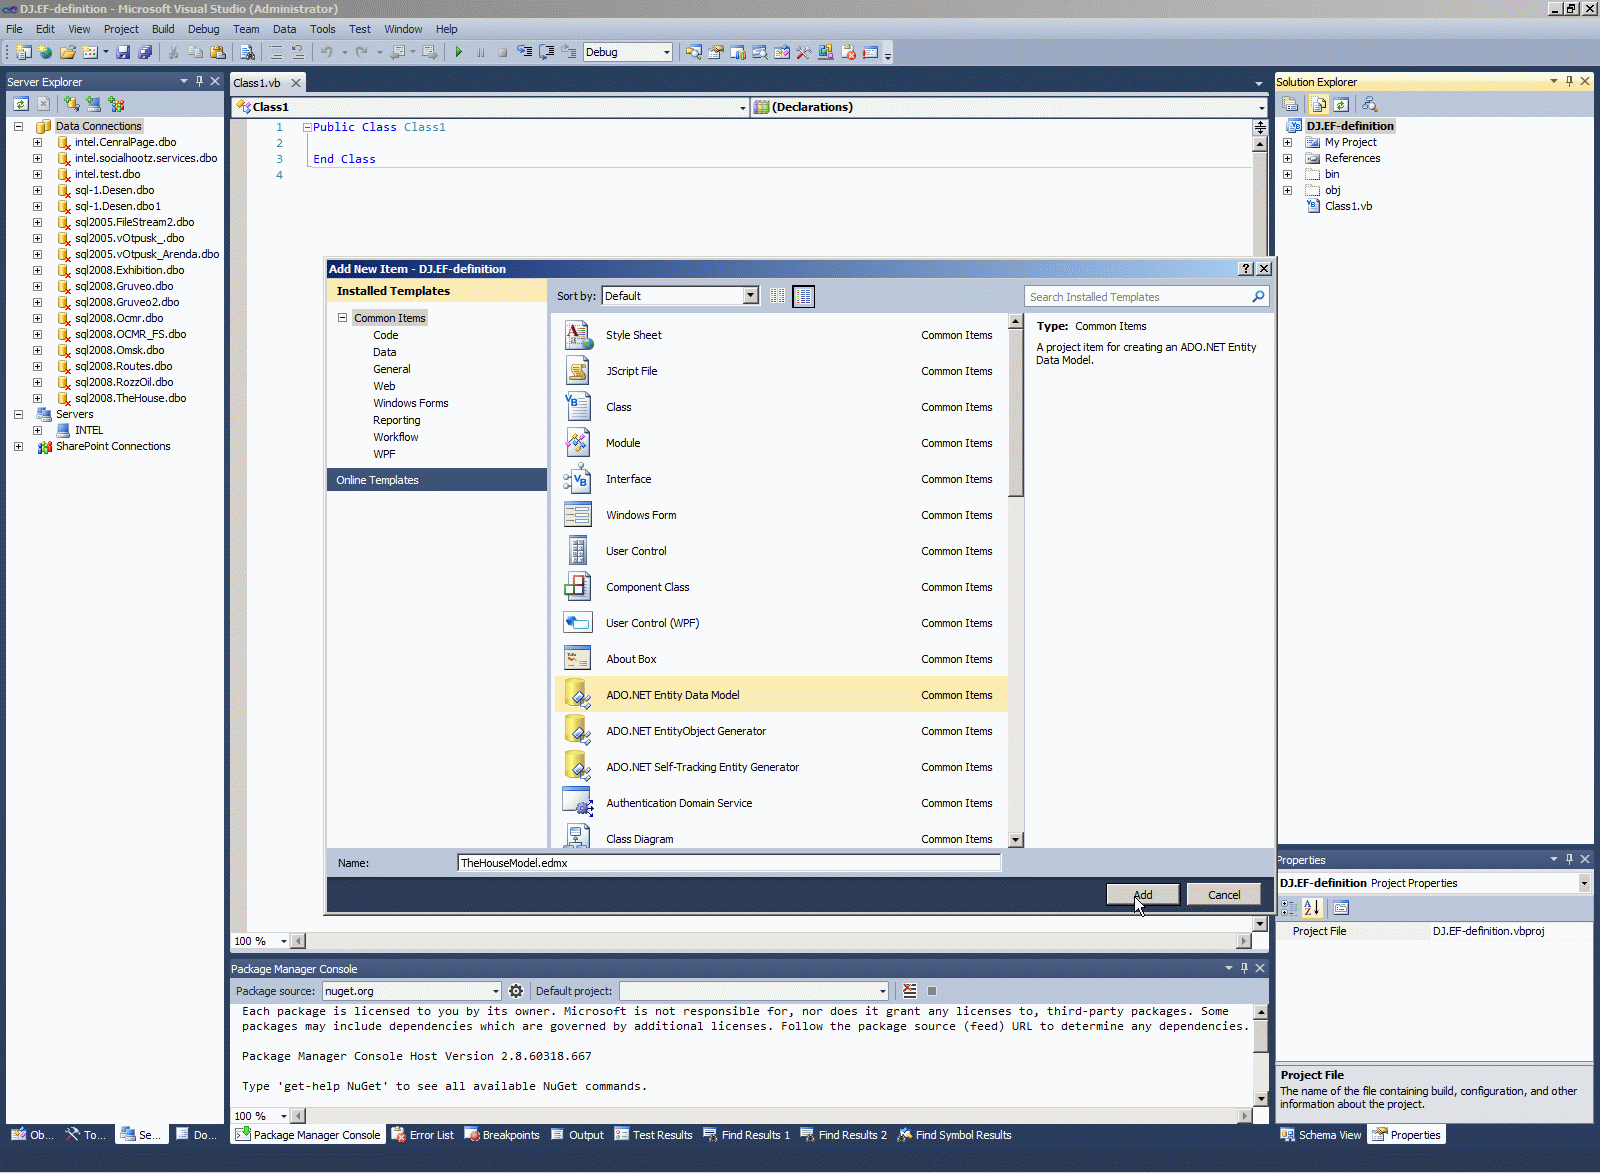The height and width of the screenshot is (1174, 1600).
Task: Select the Windows Form template icon
Action: coord(578,515)
